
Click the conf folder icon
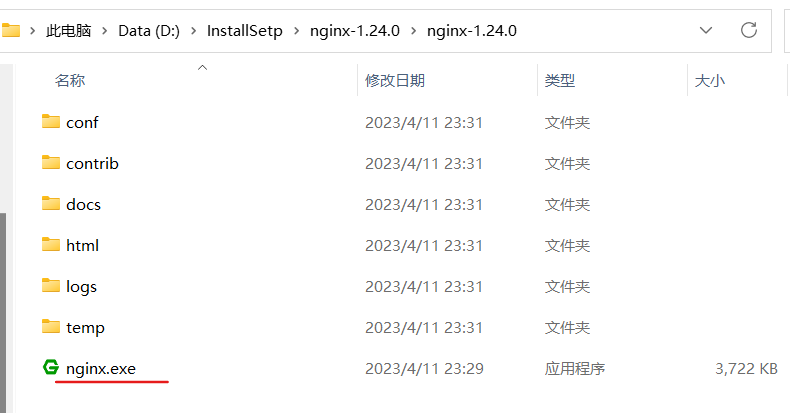(51, 121)
